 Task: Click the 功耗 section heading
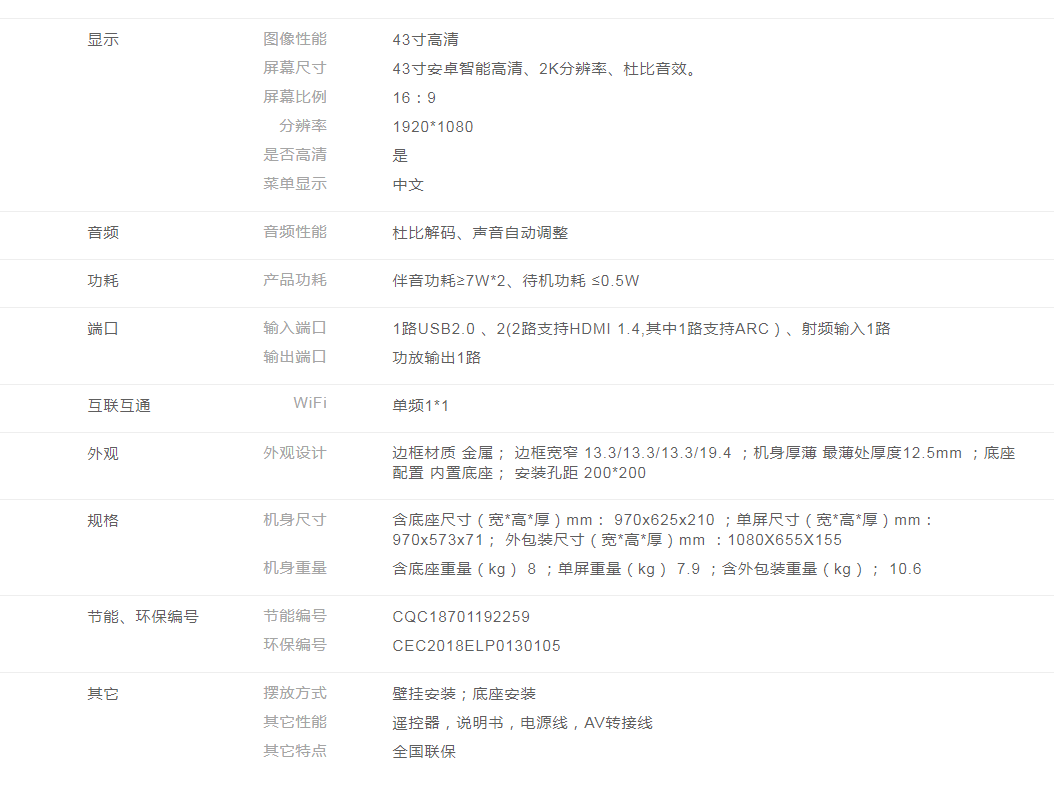pos(103,281)
